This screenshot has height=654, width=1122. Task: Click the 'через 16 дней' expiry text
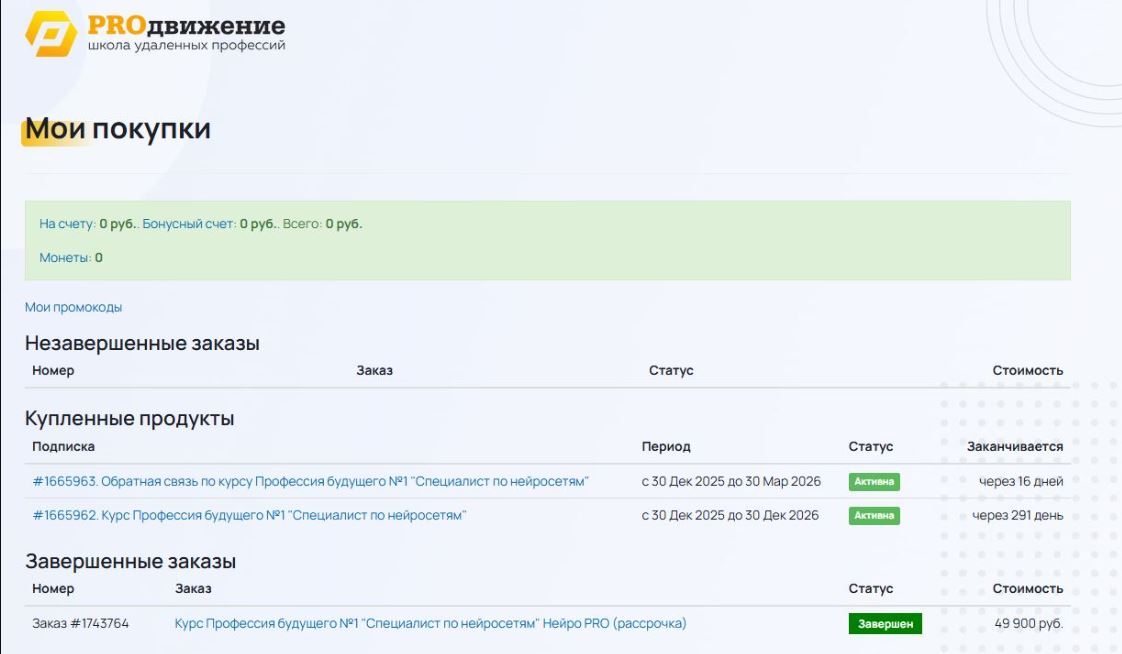(1021, 481)
